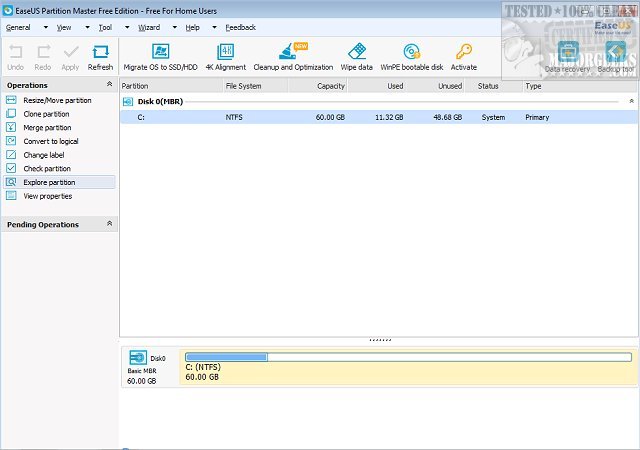Open the Help menu

192,27
